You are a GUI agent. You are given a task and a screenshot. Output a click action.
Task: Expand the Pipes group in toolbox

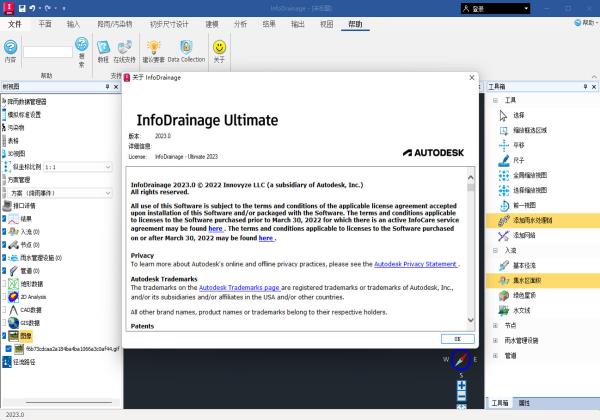tap(495, 356)
